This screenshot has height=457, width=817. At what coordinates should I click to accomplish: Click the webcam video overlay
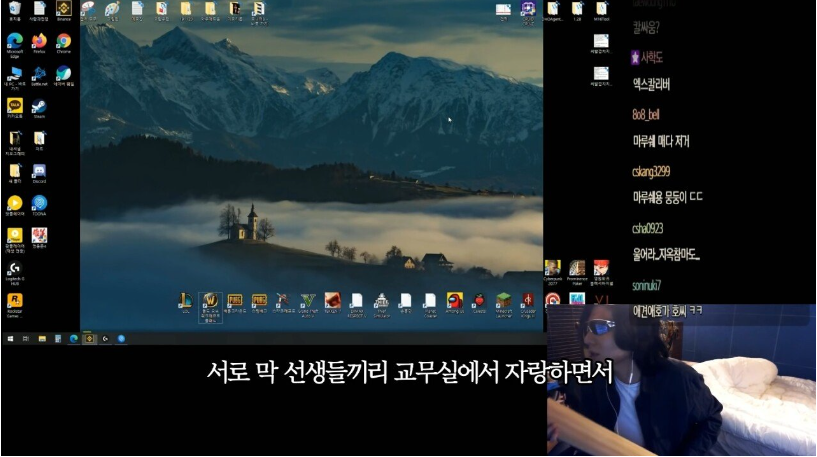click(x=682, y=380)
